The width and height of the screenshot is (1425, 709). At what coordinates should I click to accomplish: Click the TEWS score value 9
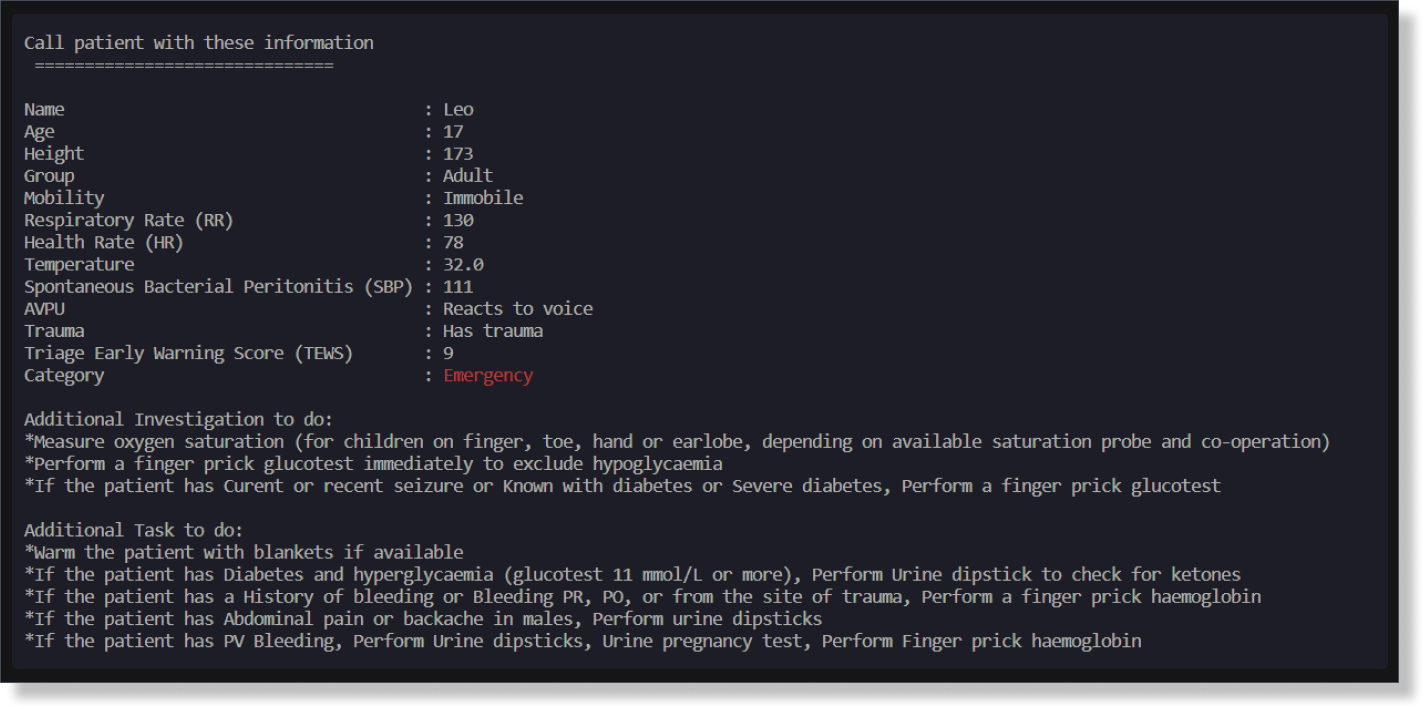[448, 353]
